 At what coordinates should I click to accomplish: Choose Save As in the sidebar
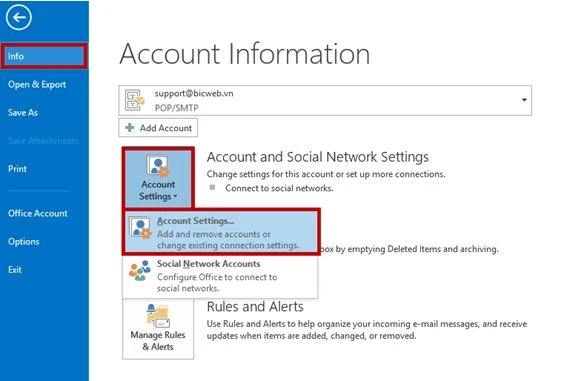[23, 113]
